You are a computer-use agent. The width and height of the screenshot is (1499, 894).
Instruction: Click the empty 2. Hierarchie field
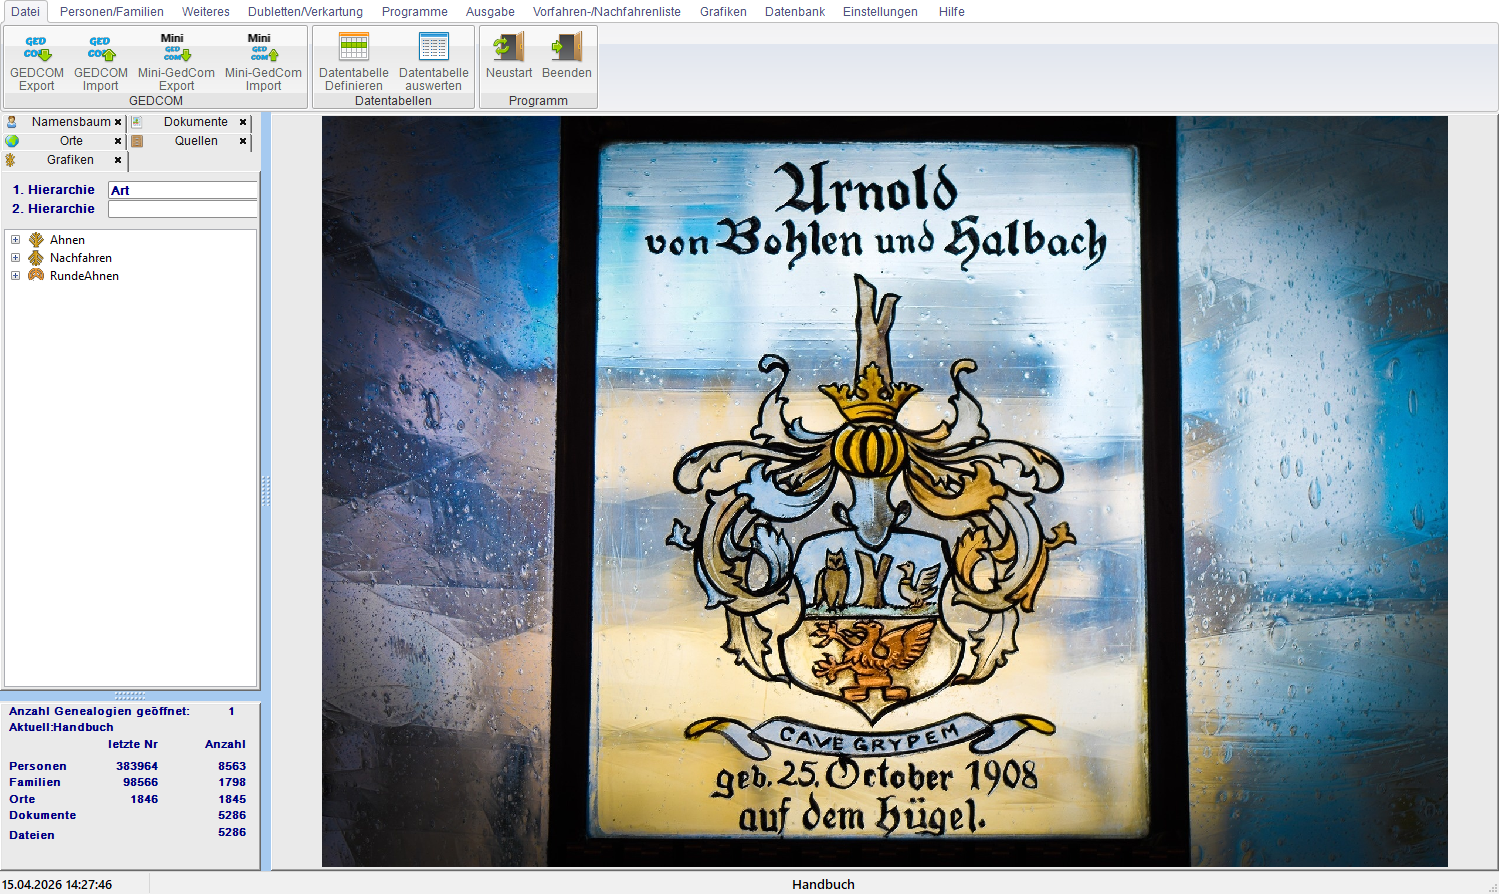tap(183, 209)
